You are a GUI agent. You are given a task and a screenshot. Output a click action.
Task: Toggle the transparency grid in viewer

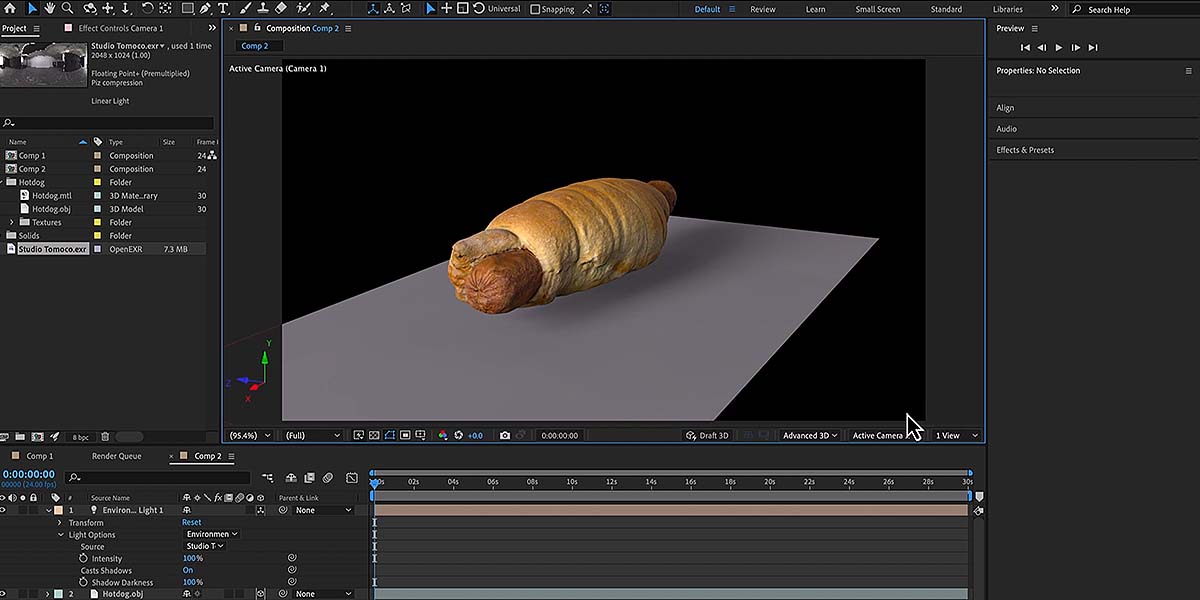pos(374,436)
